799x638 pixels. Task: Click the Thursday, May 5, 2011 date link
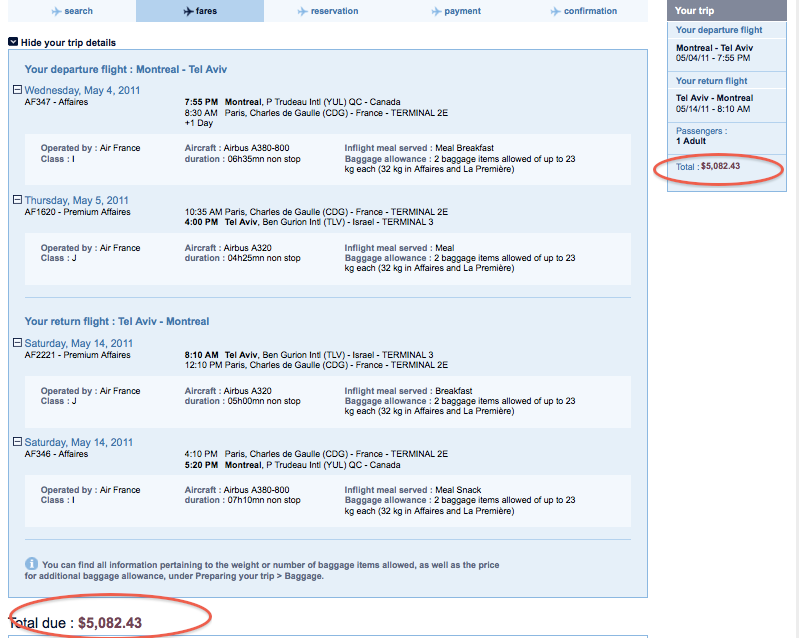(x=77, y=200)
